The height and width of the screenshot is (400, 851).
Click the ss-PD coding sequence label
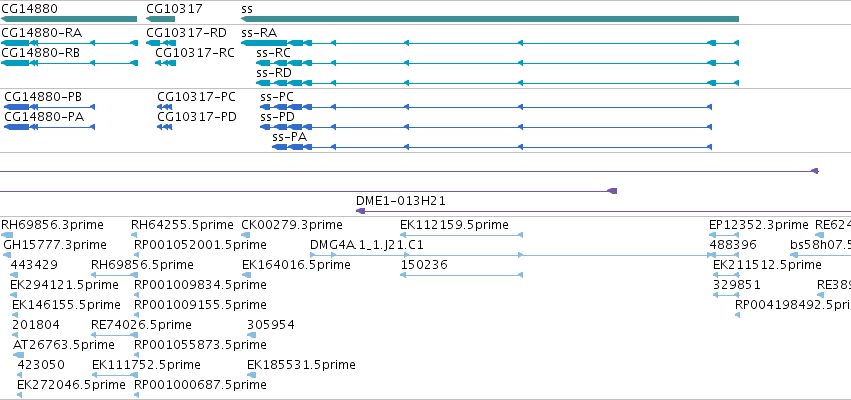pos(277,117)
